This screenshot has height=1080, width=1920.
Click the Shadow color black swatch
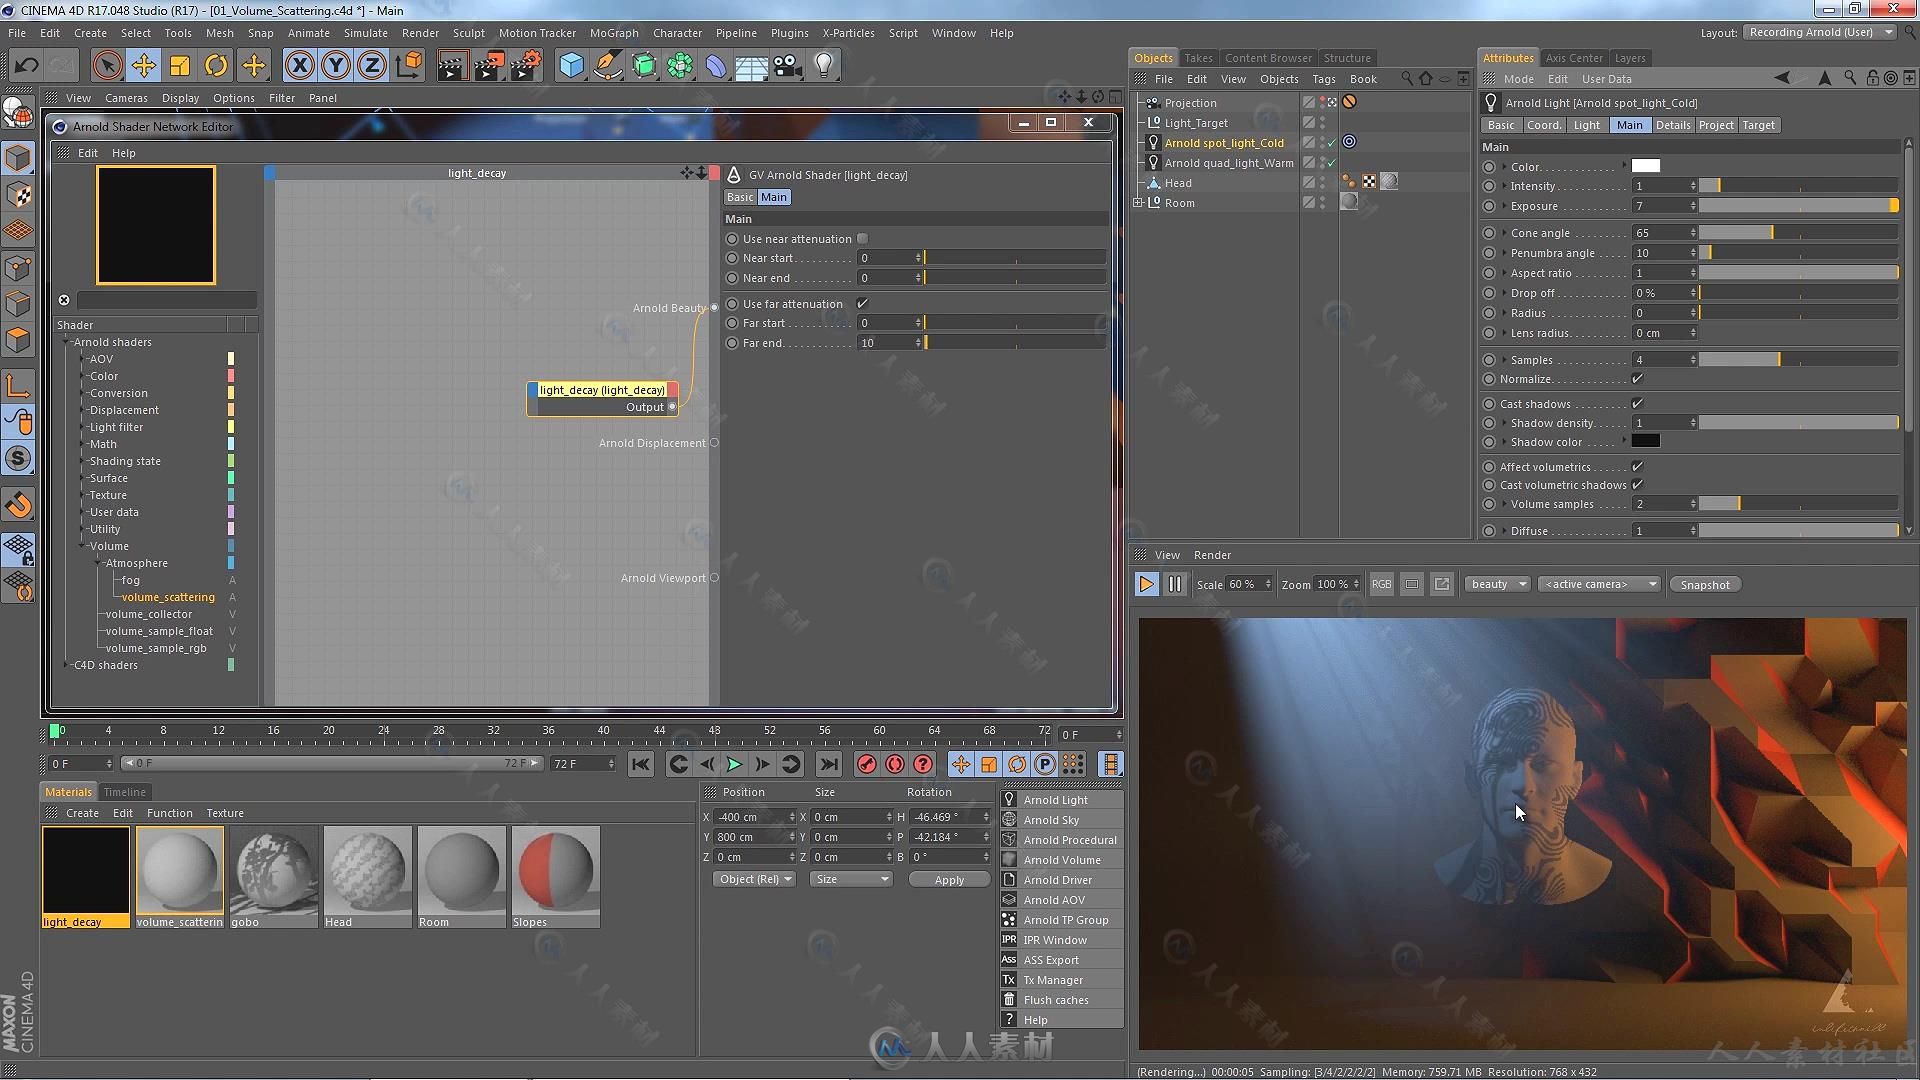(x=1645, y=441)
